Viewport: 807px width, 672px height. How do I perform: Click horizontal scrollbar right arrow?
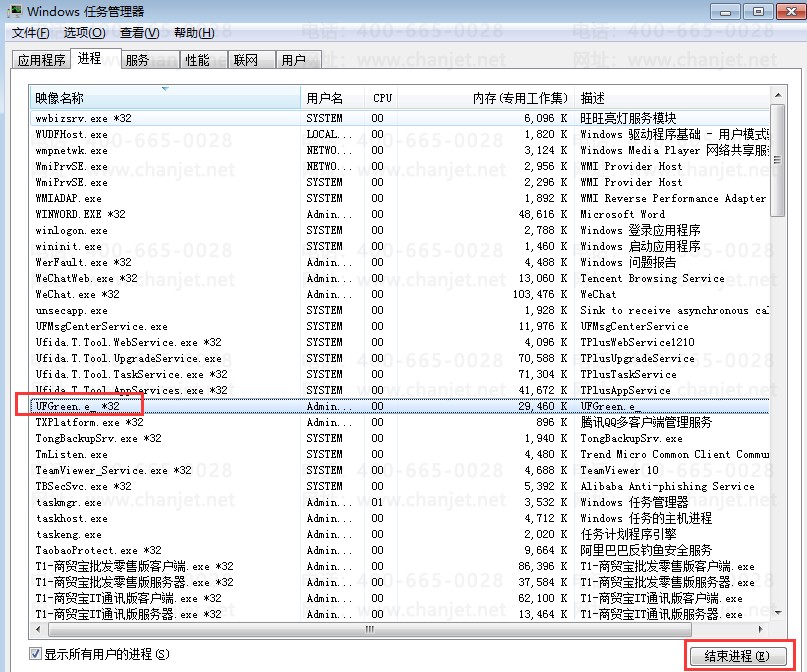click(x=762, y=629)
